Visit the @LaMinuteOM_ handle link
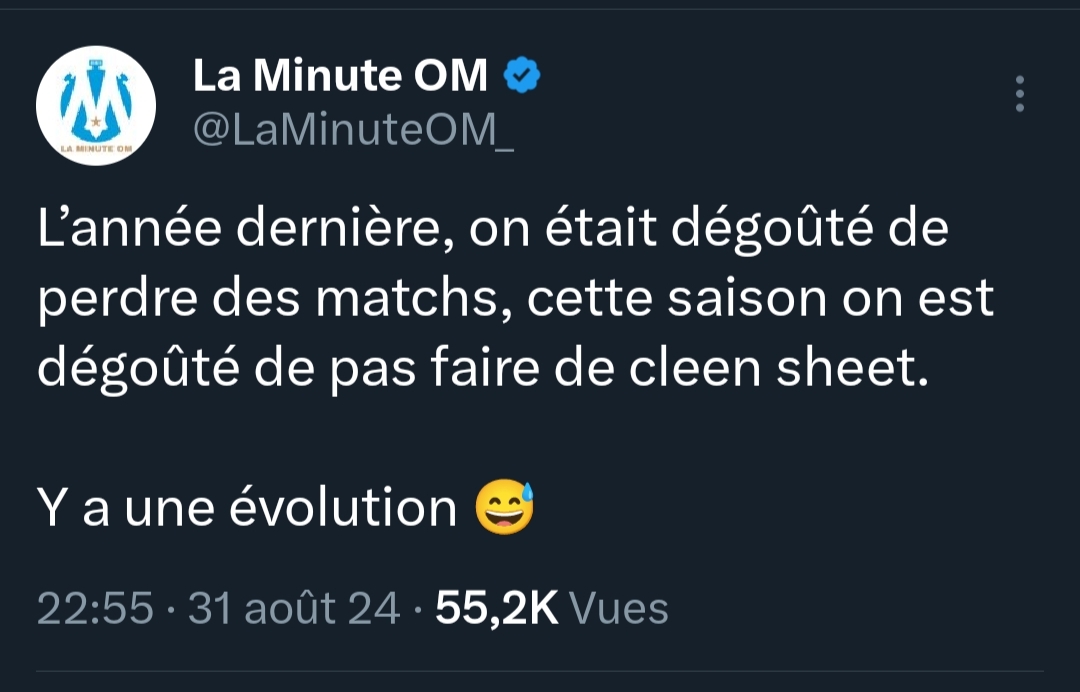 click(353, 131)
